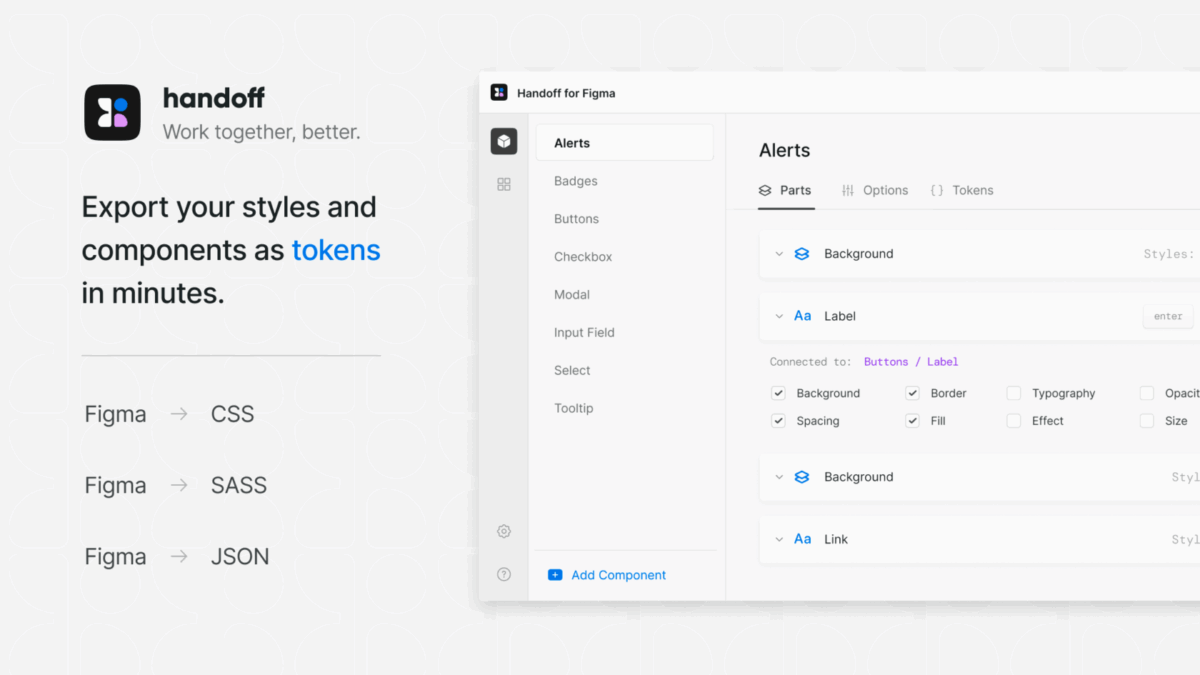Click the cube components icon in sidebar

504,142
